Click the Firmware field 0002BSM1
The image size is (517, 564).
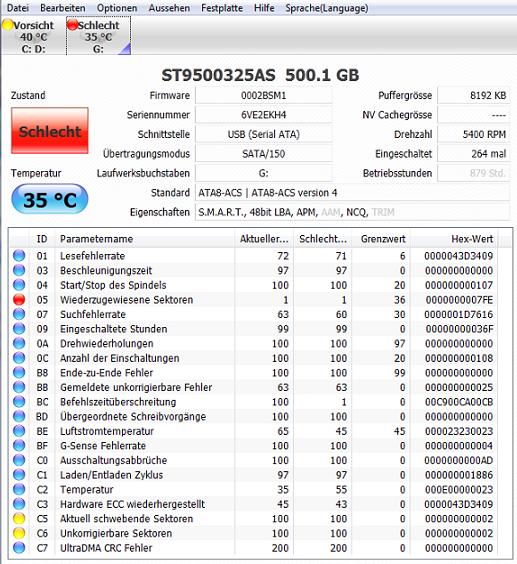click(263, 95)
